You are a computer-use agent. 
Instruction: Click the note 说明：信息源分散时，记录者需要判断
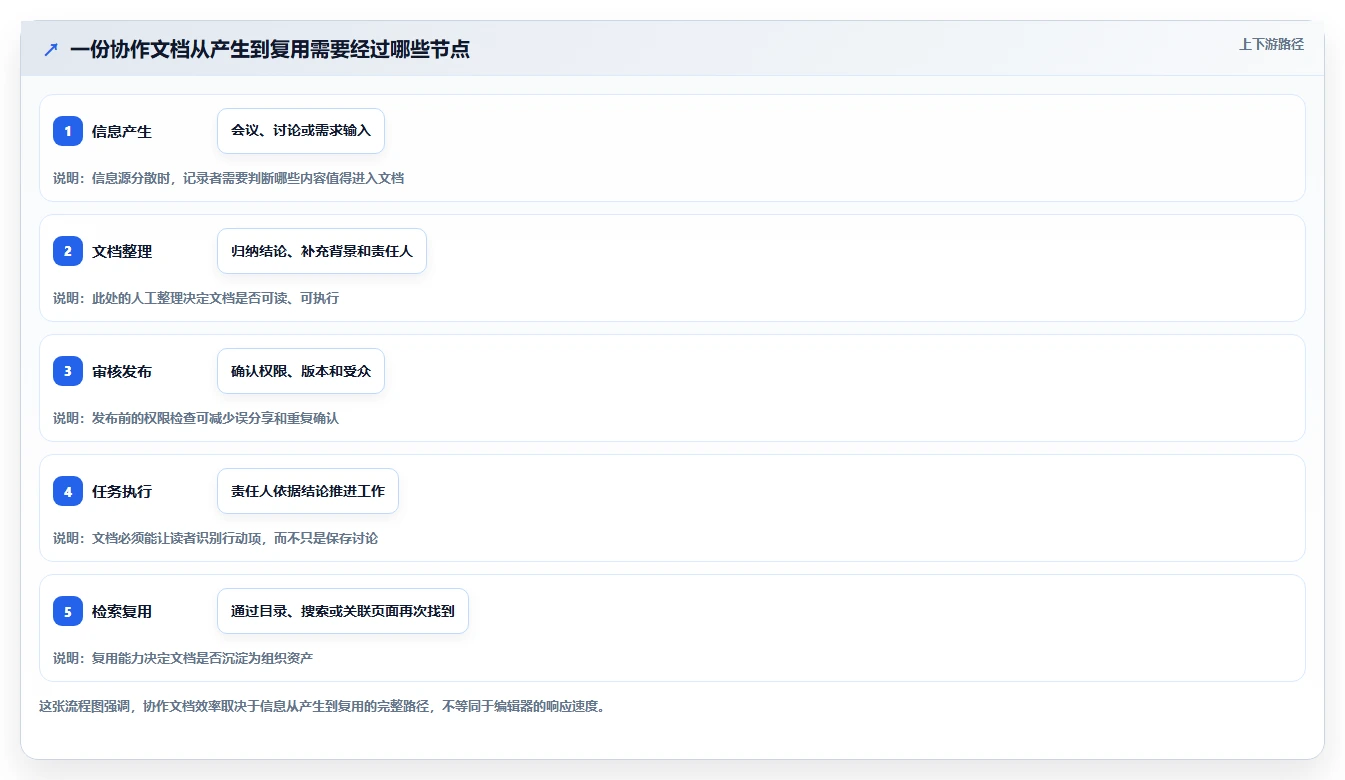[x=229, y=178]
